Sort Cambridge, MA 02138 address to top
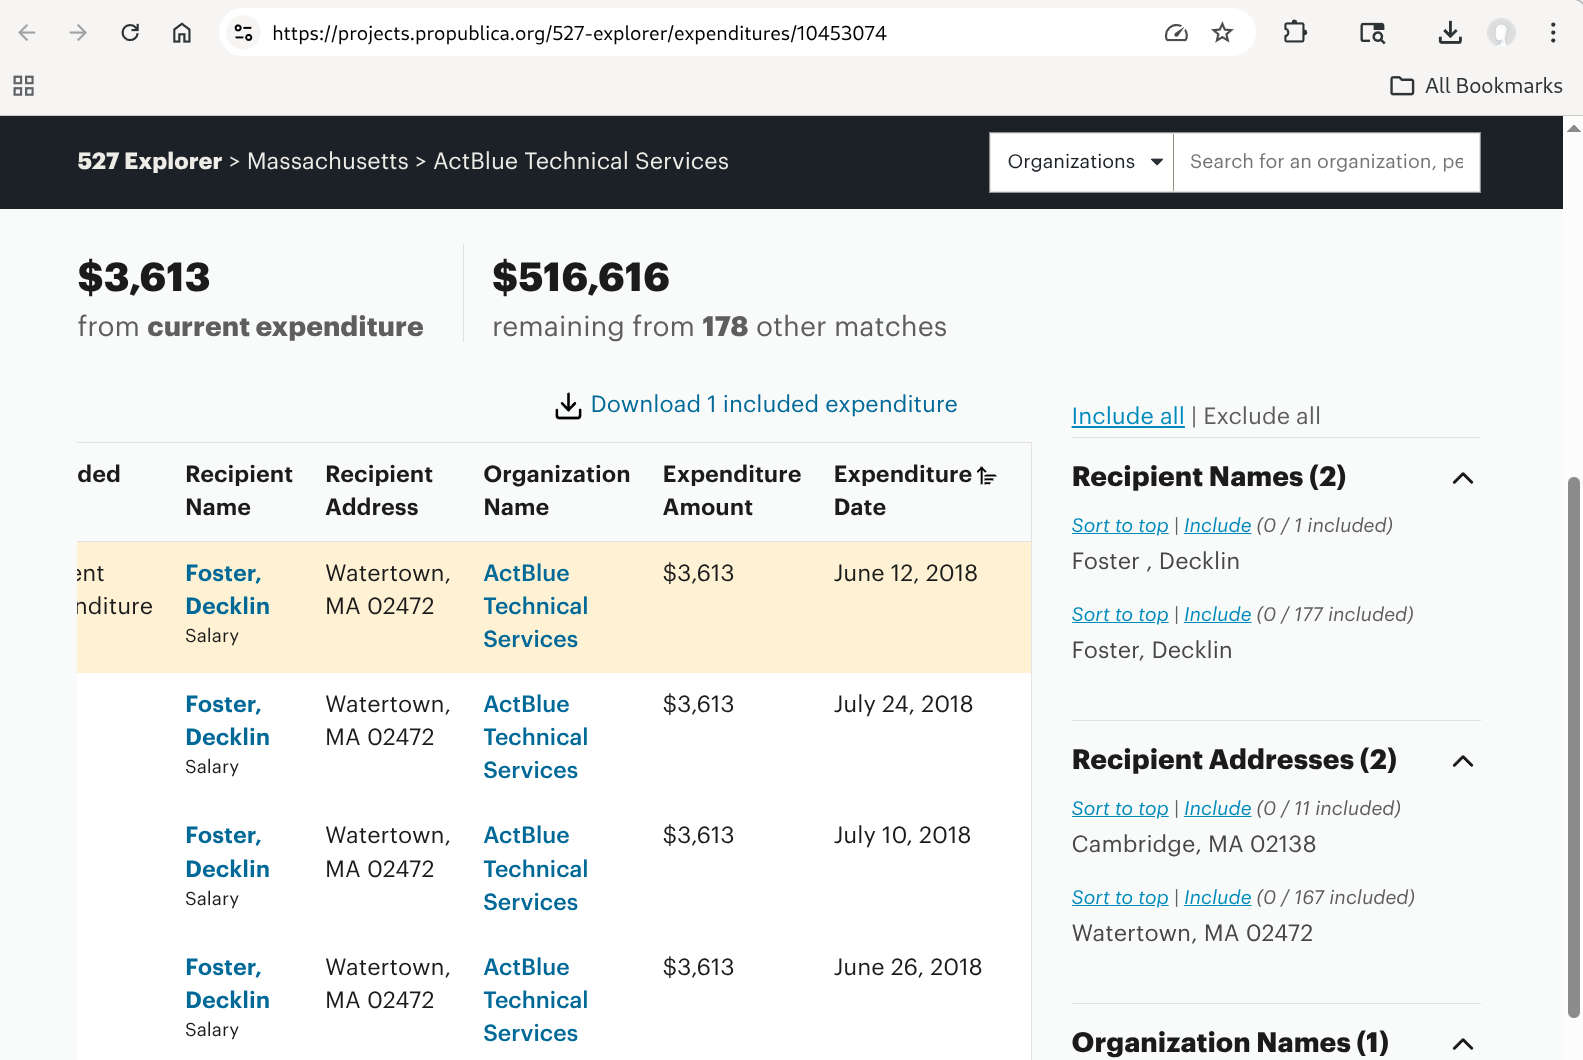This screenshot has height=1060, width=1583. pyautogui.click(x=1120, y=808)
